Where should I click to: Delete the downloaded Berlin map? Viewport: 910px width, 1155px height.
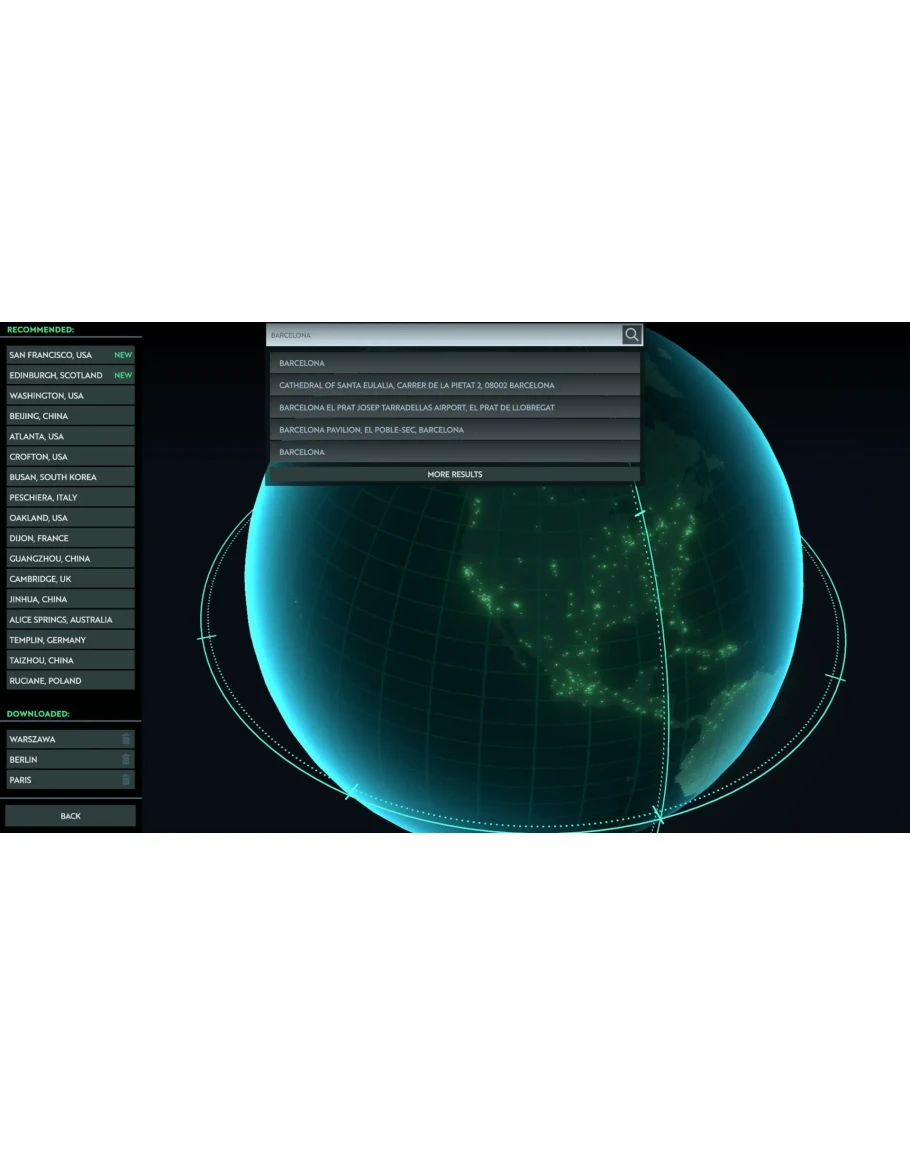pyautogui.click(x=126, y=759)
